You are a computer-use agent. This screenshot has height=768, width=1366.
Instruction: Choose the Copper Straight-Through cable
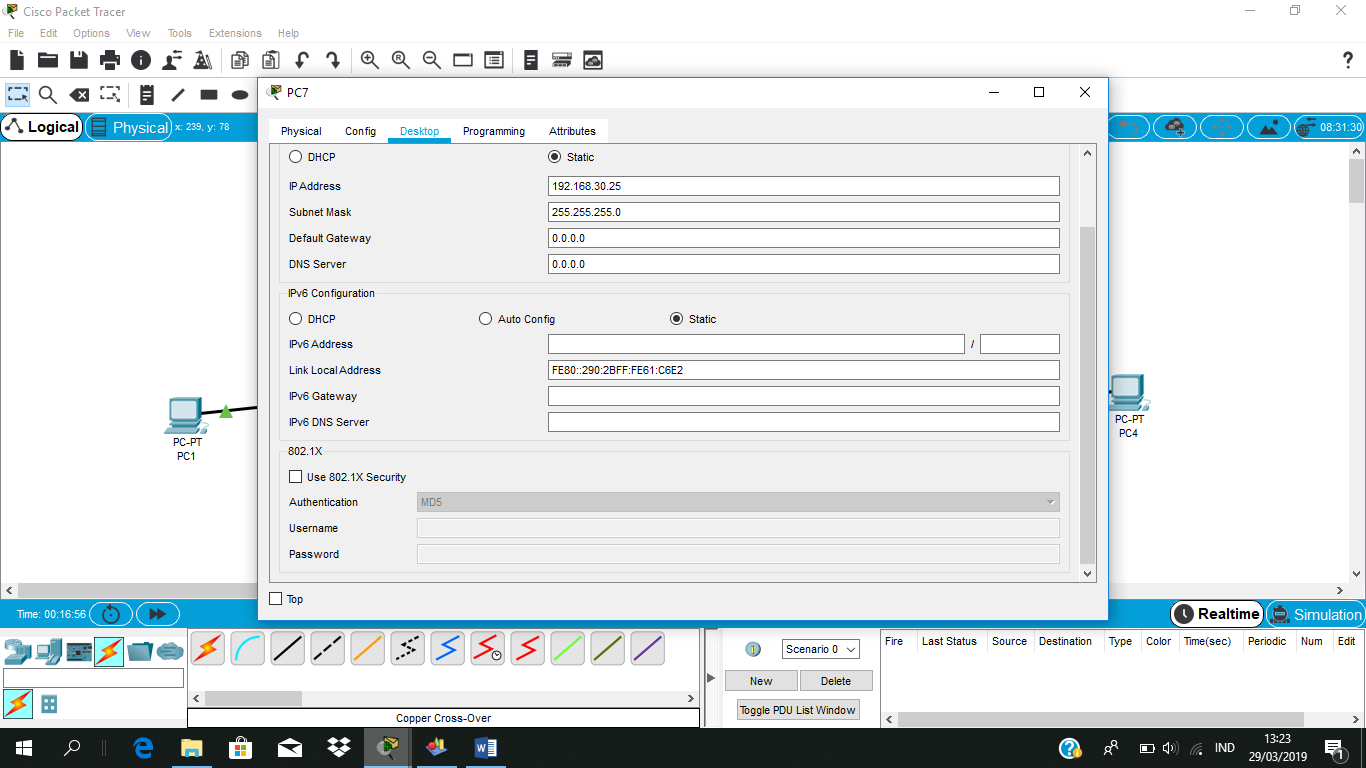coord(287,649)
